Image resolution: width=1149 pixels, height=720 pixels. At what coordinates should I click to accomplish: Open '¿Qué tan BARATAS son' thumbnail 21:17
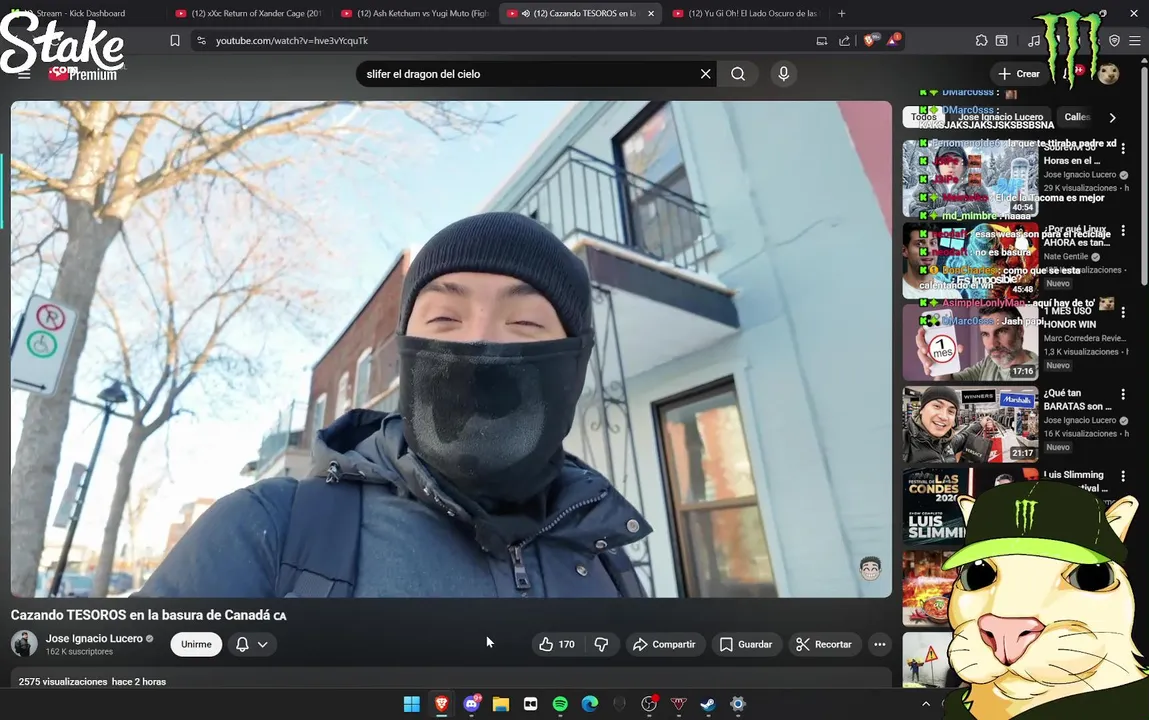coord(970,424)
